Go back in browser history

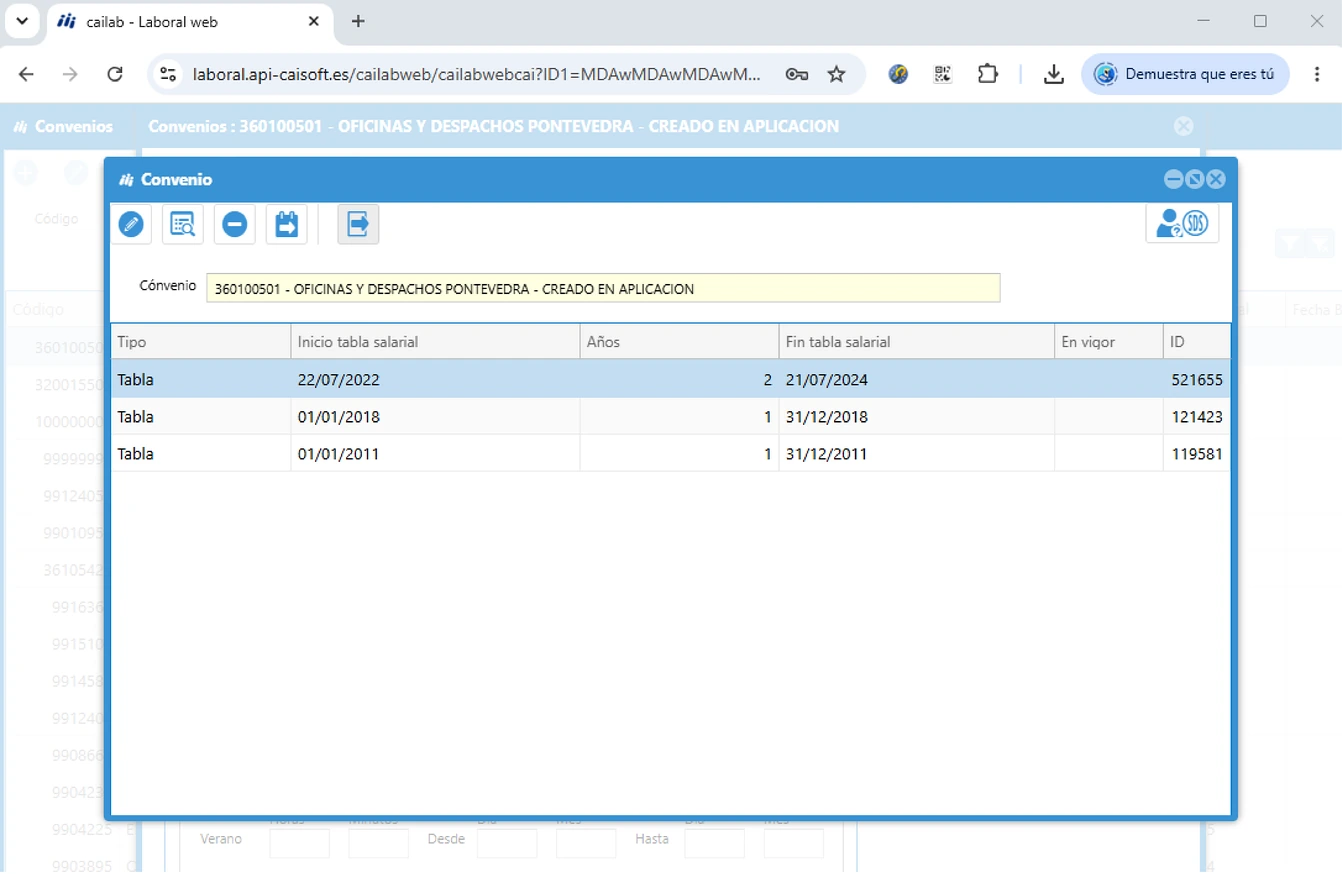pos(27,74)
